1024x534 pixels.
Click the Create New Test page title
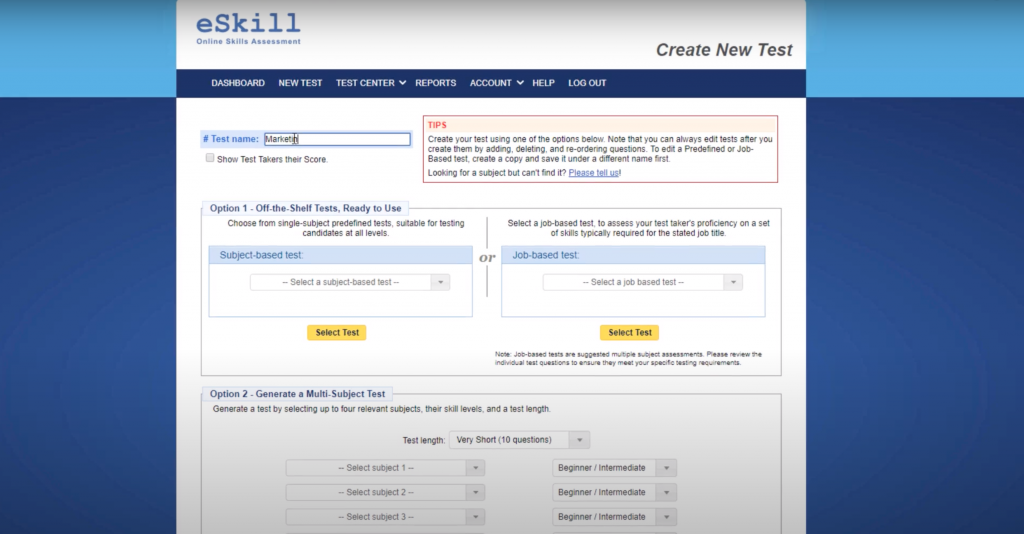pyautogui.click(x=724, y=50)
